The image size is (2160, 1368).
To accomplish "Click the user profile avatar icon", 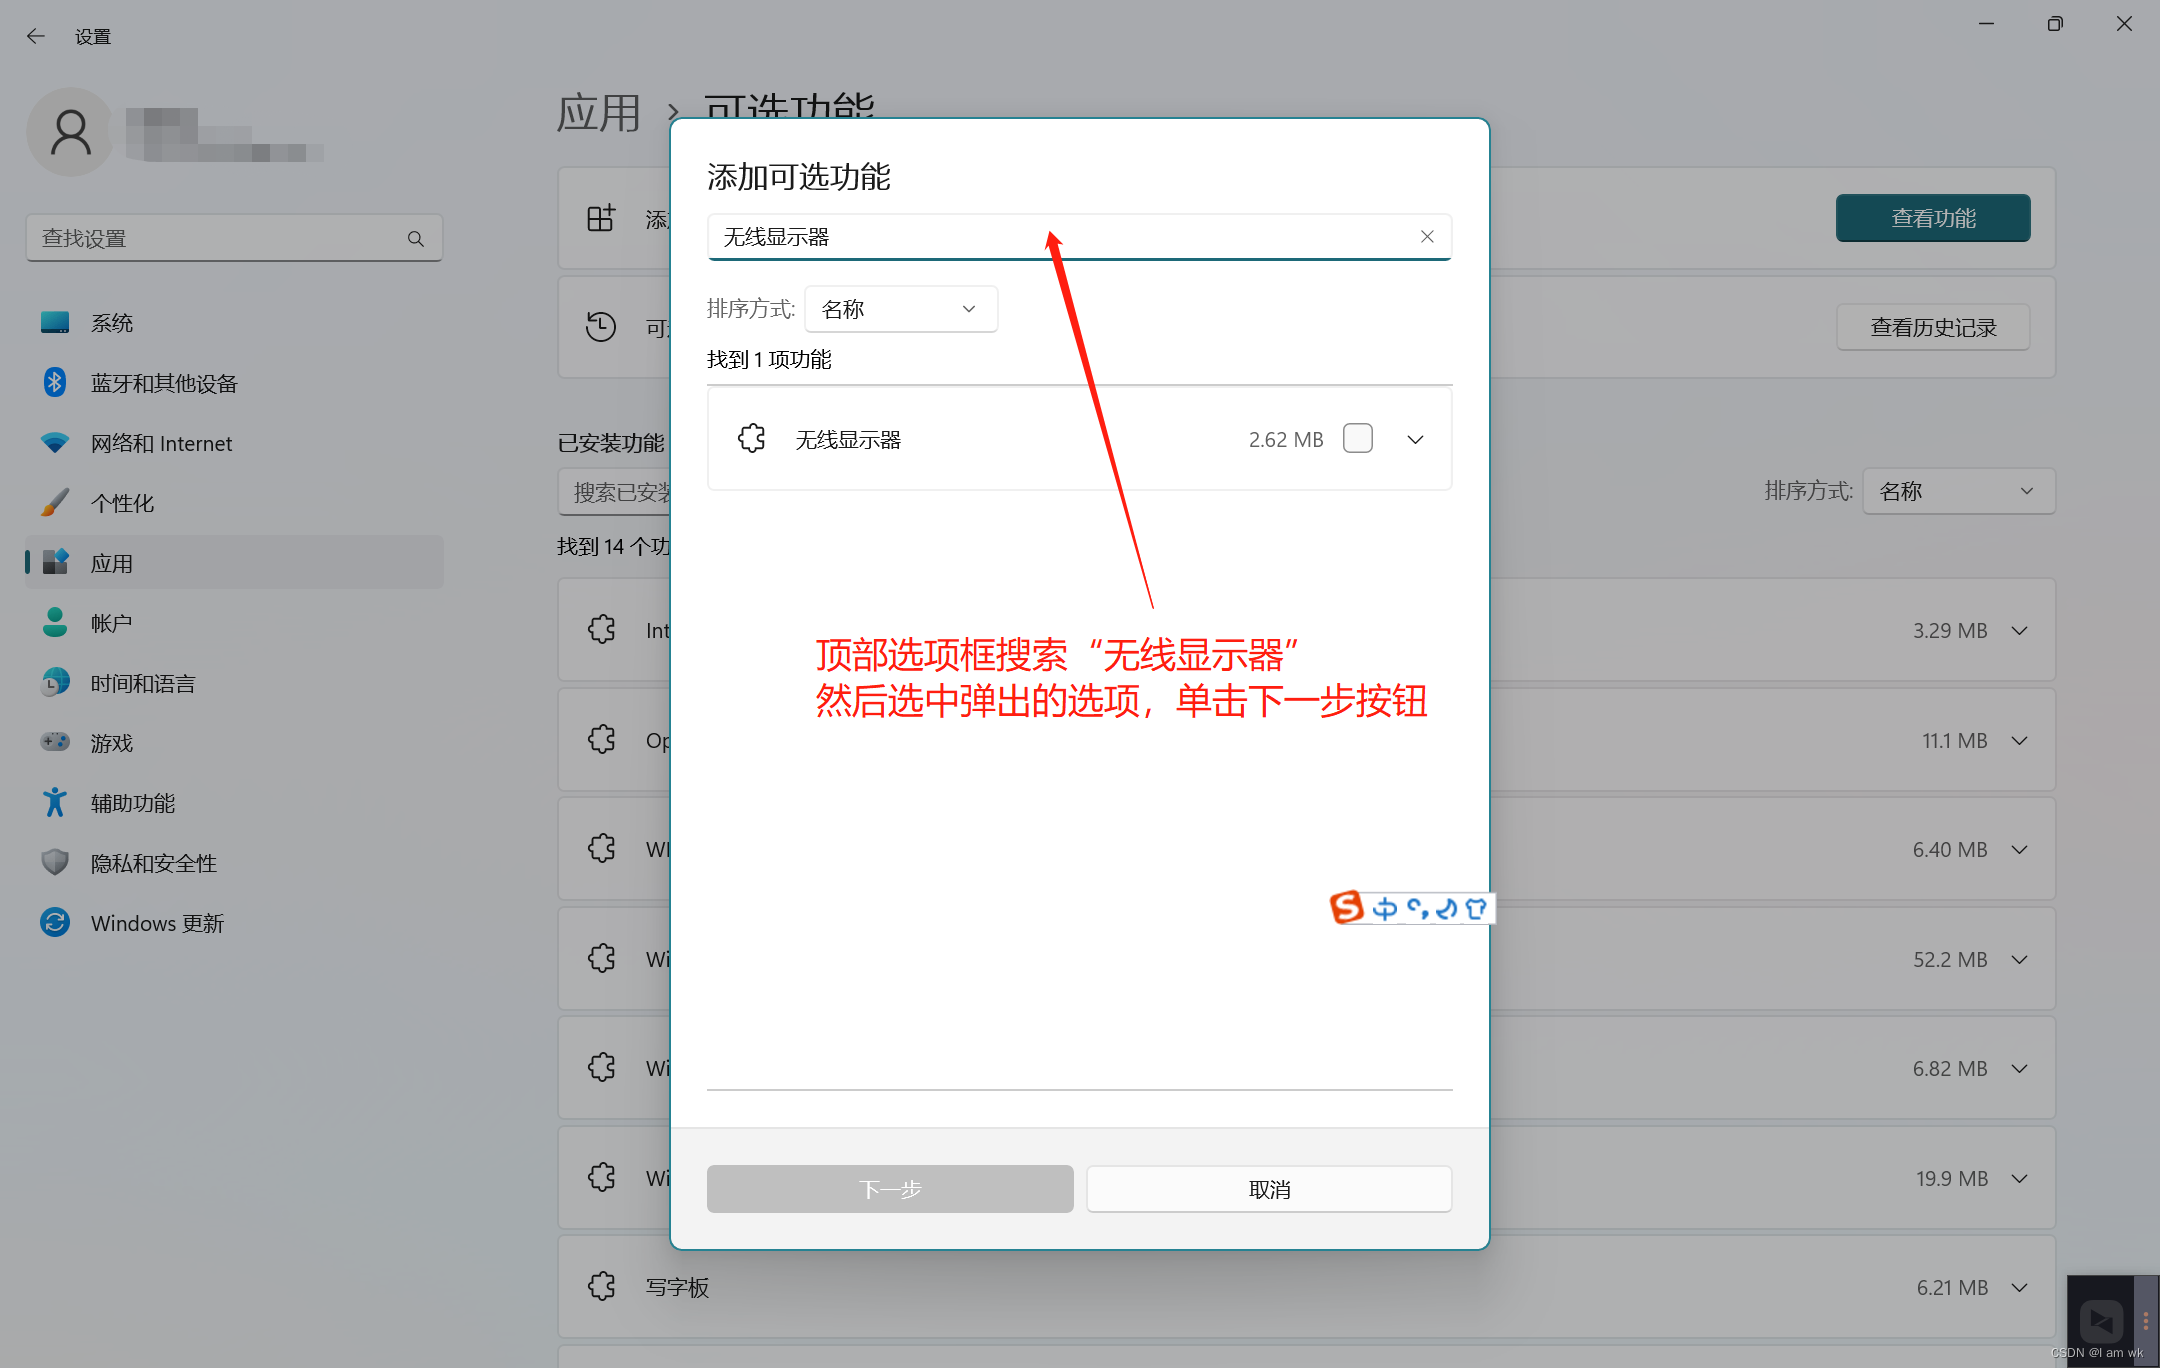I will click(x=70, y=132).
